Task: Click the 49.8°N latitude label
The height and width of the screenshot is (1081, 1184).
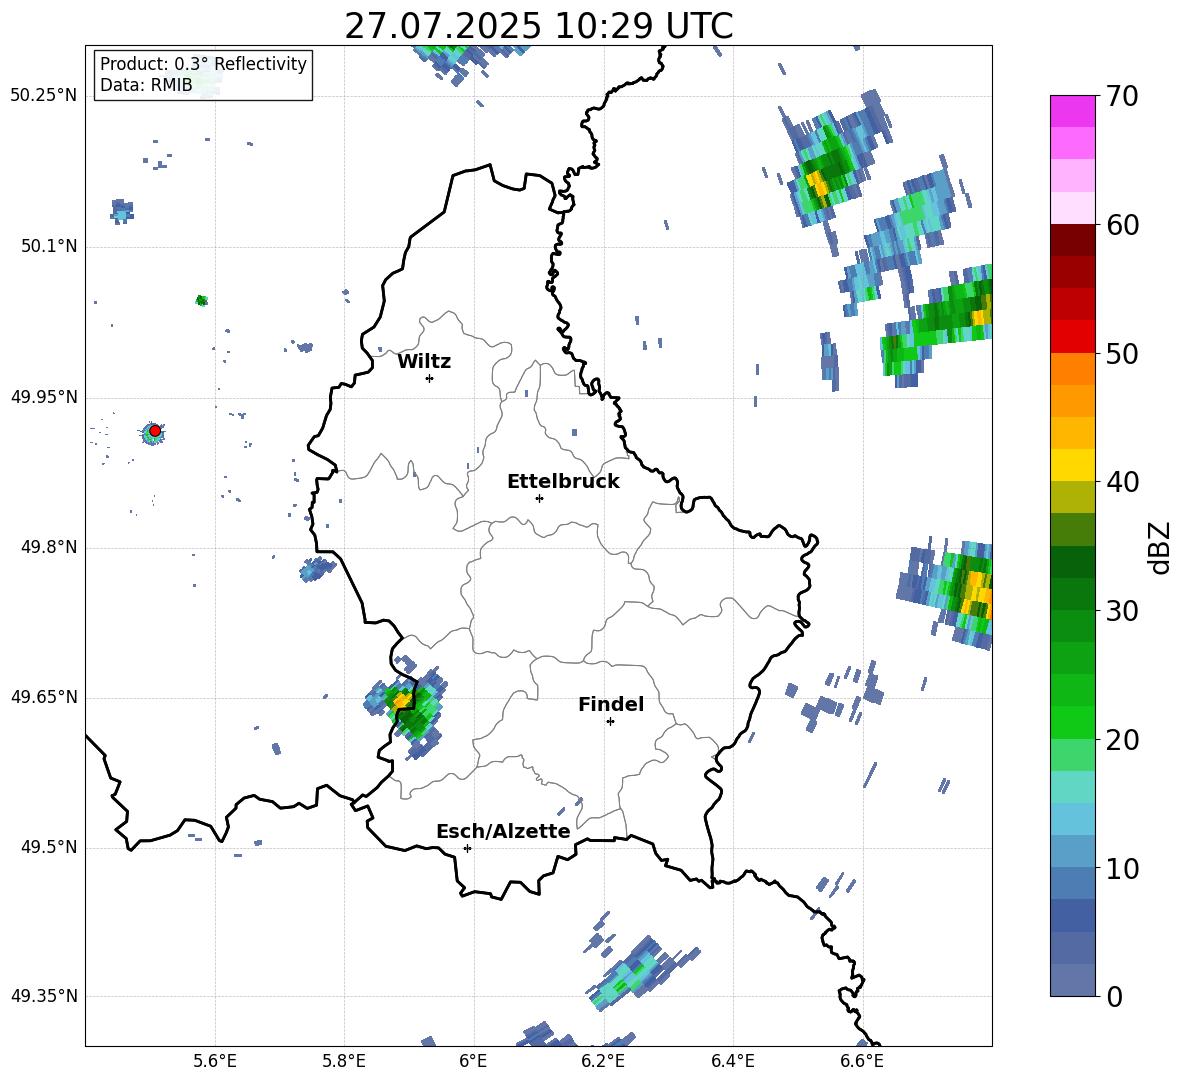Action: click(x=49, y=547)
